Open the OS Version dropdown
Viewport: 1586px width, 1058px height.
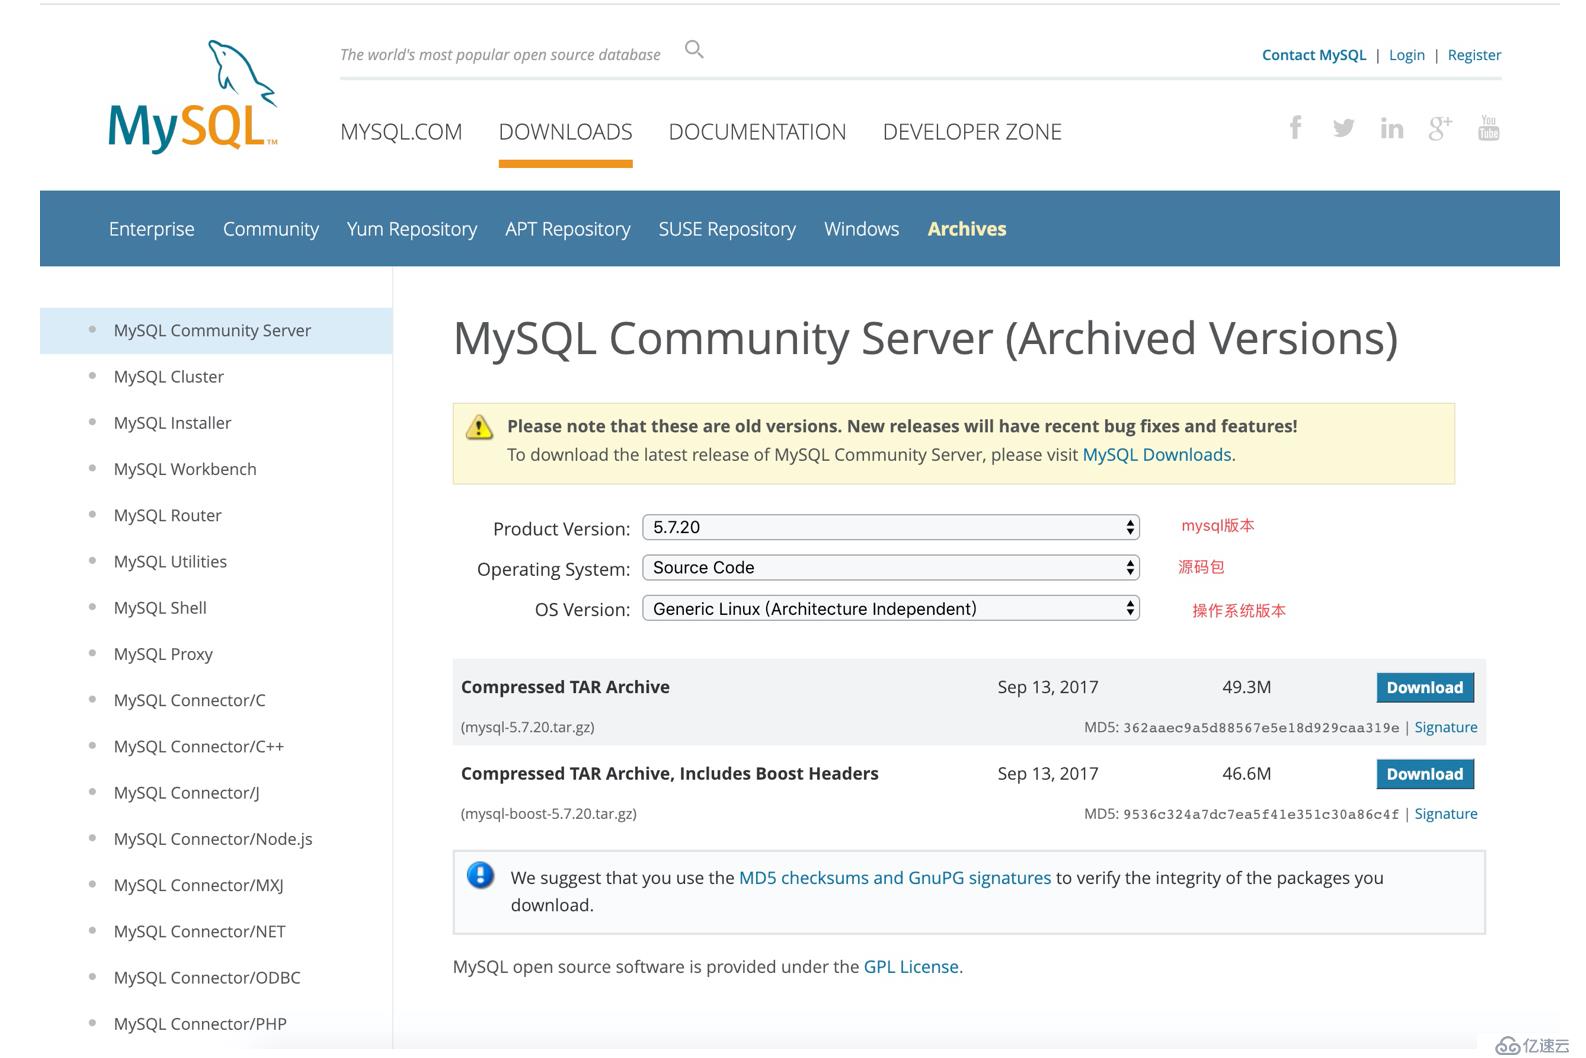pos(891,608)
